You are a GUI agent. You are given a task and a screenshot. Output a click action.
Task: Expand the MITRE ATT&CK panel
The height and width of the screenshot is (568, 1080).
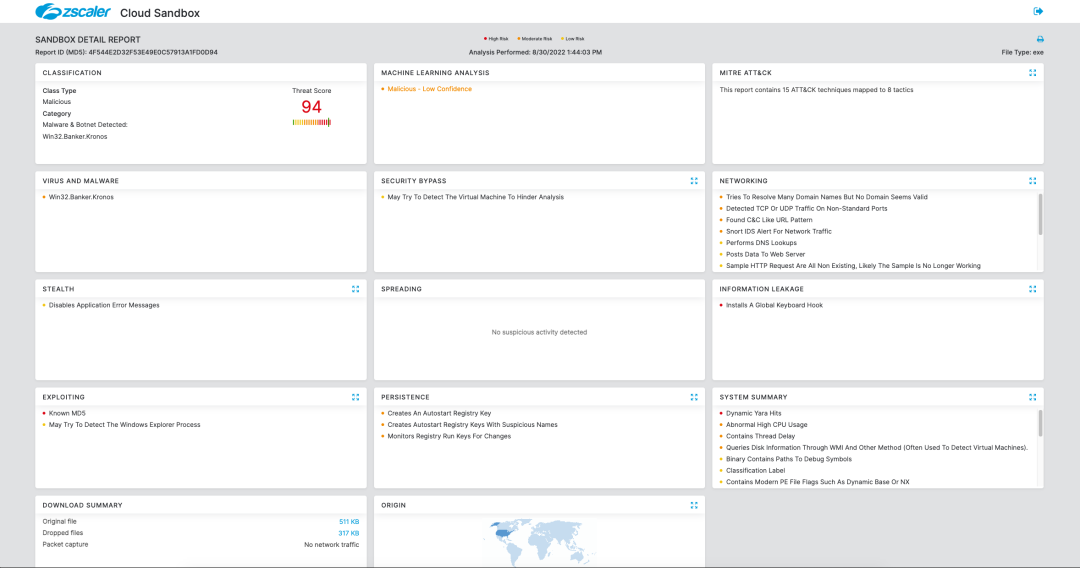tap(1032, 73)
